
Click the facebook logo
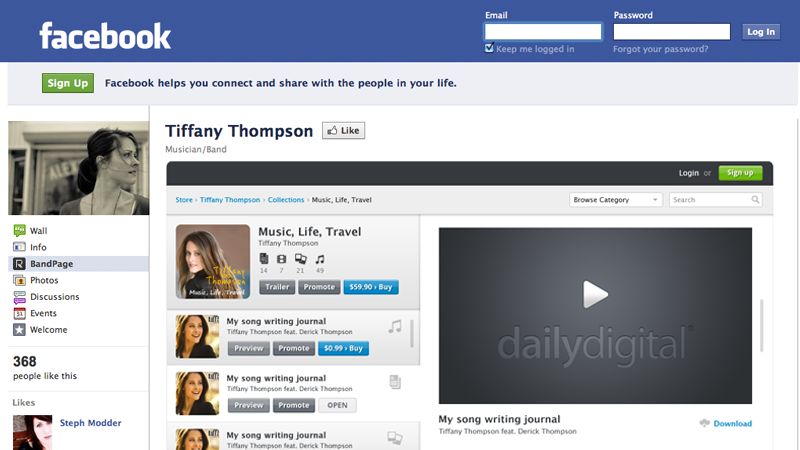point(105,36)
